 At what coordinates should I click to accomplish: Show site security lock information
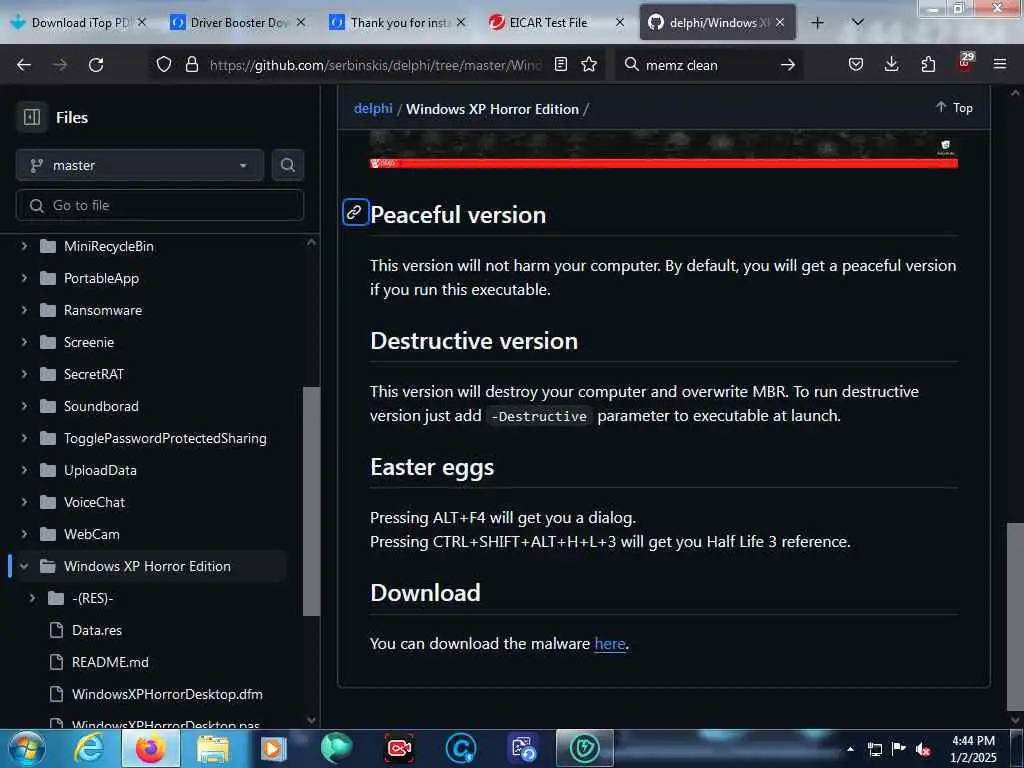click(x=191, y=64)
